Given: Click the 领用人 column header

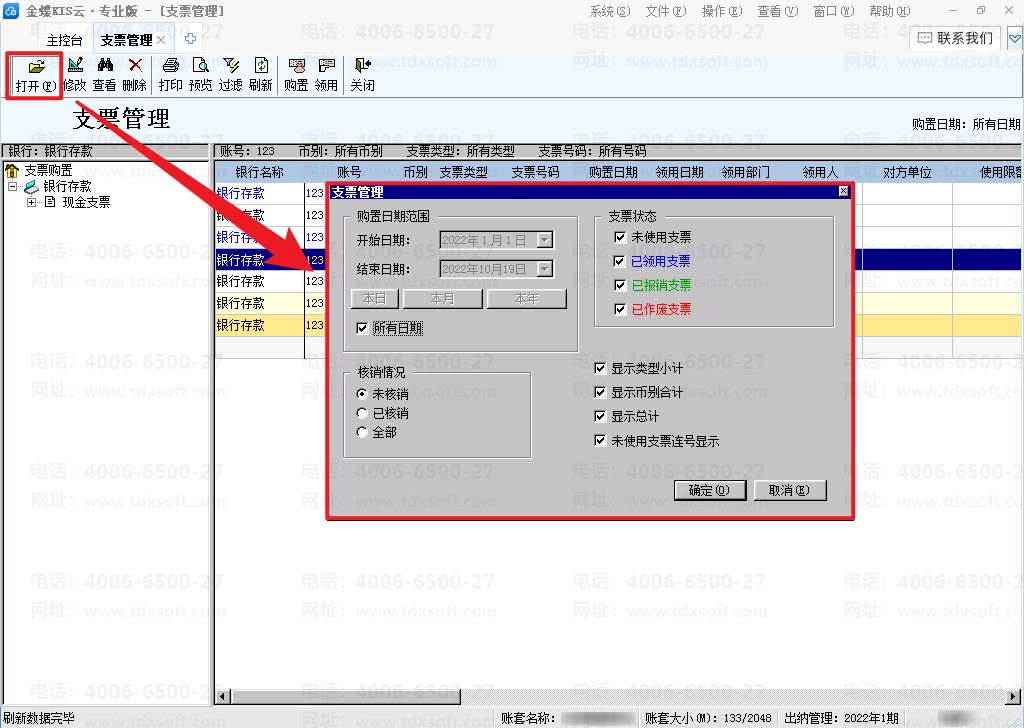Looking at the screenshot, I should (820, 172).
